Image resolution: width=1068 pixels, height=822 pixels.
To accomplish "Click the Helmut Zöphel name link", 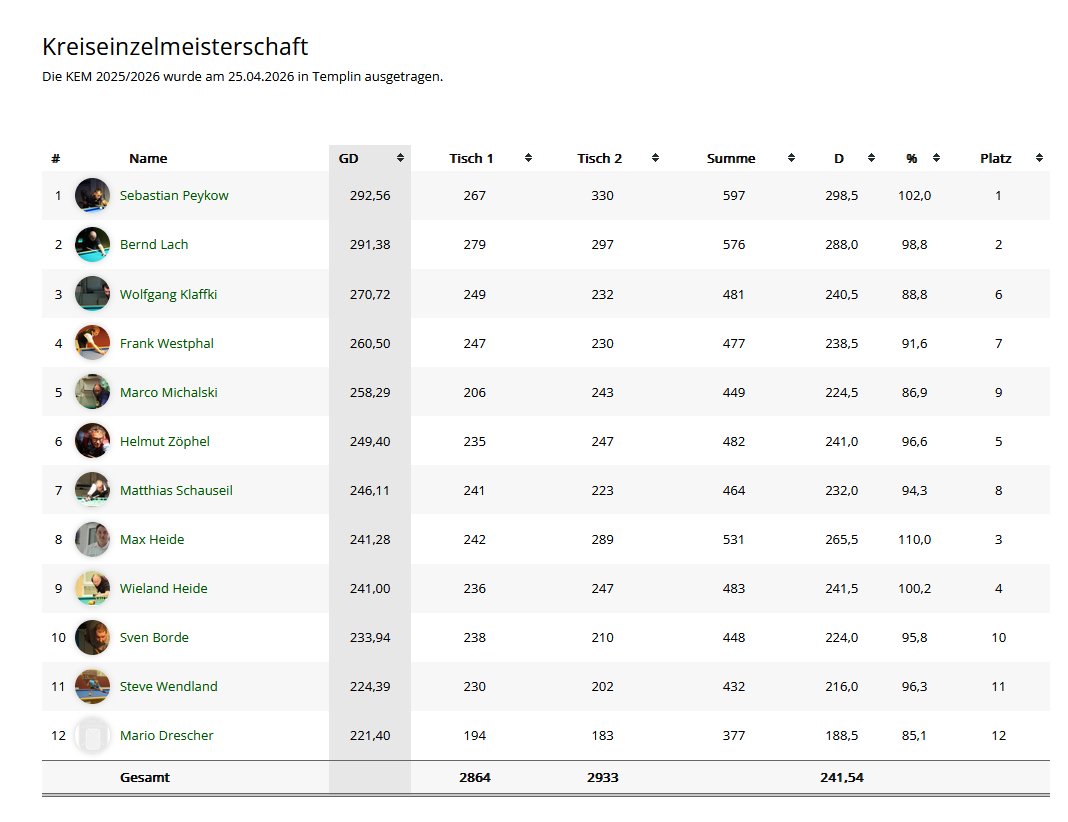I will pyautogui.click(x=164, y=441).
